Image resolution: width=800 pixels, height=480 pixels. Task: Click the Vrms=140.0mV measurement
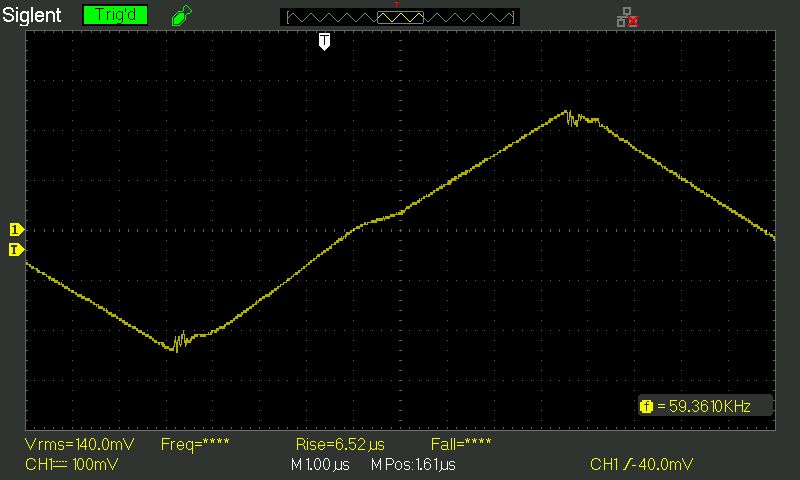pyautogui.click(x=80, y=444)
